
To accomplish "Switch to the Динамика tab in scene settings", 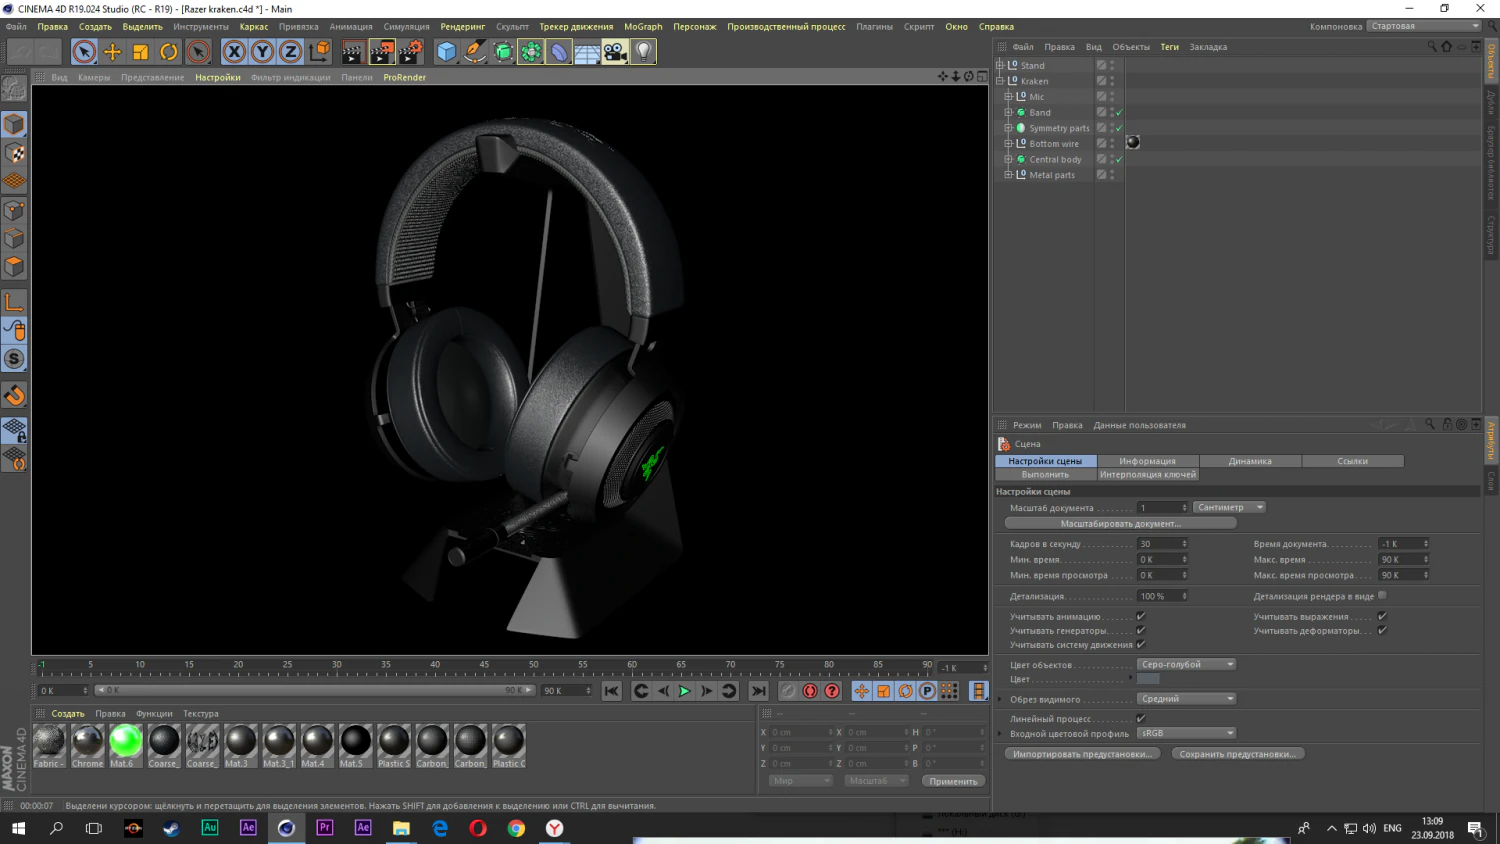I will click(x=1250, y=460).
